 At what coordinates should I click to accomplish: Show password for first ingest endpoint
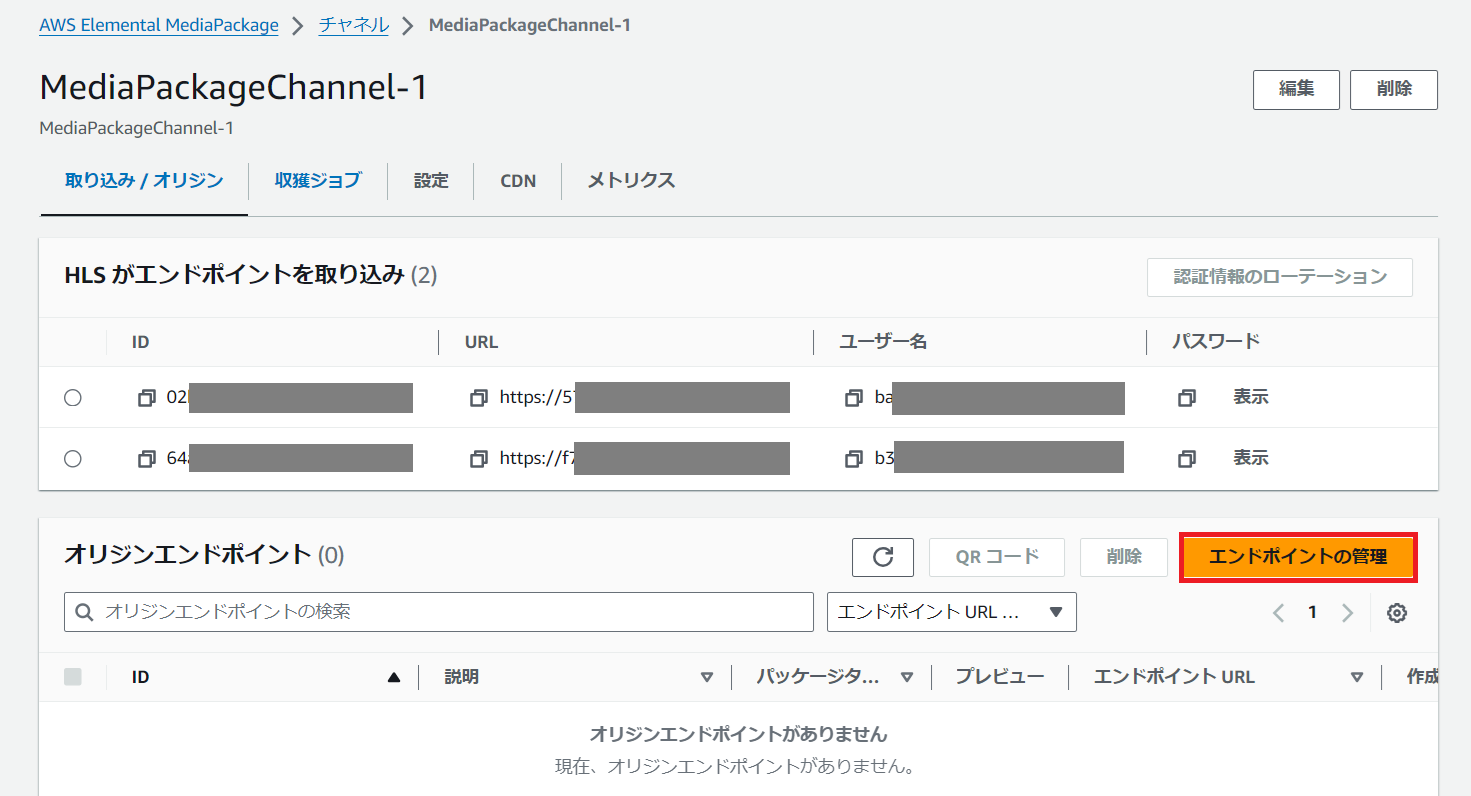click(1250, 397)
